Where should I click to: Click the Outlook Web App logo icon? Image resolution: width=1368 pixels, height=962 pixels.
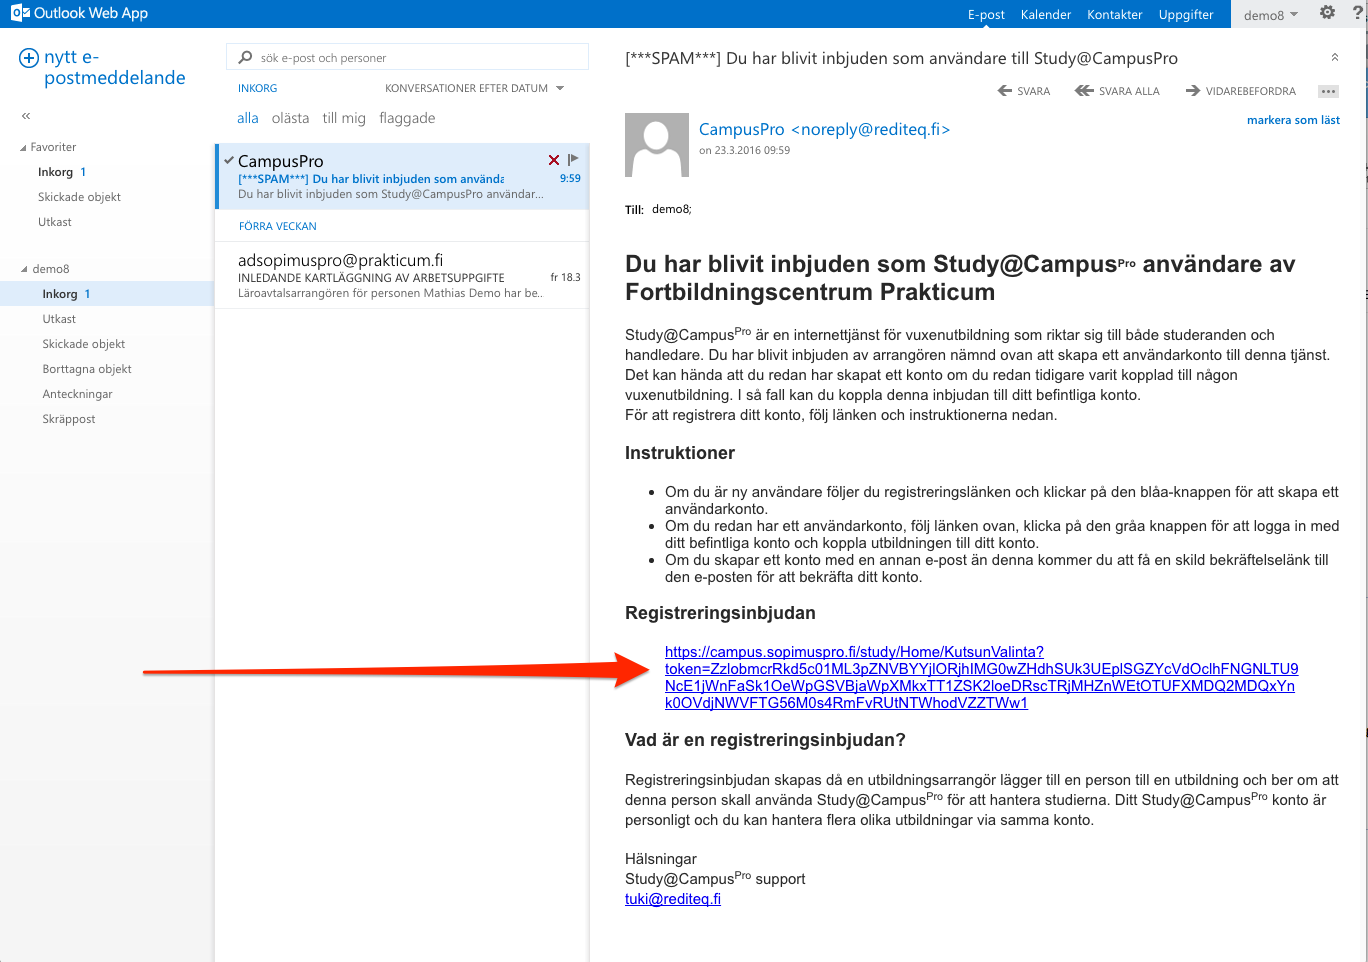[x=19, y=13]
